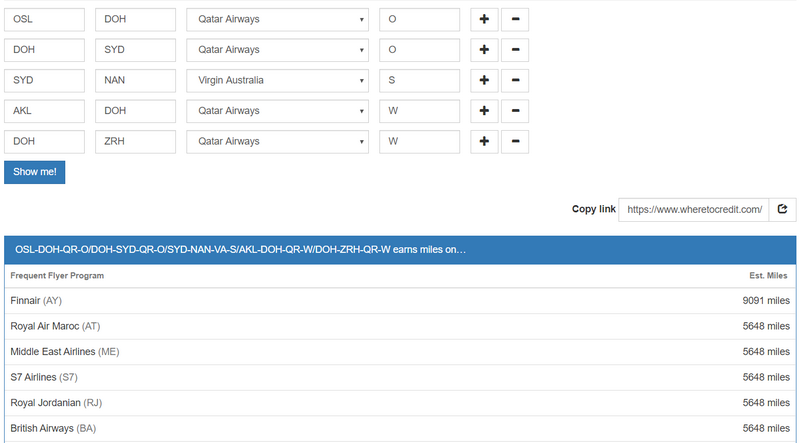Focus DOH destination field in AKL row
800x443 pixels.
(135, 111)
